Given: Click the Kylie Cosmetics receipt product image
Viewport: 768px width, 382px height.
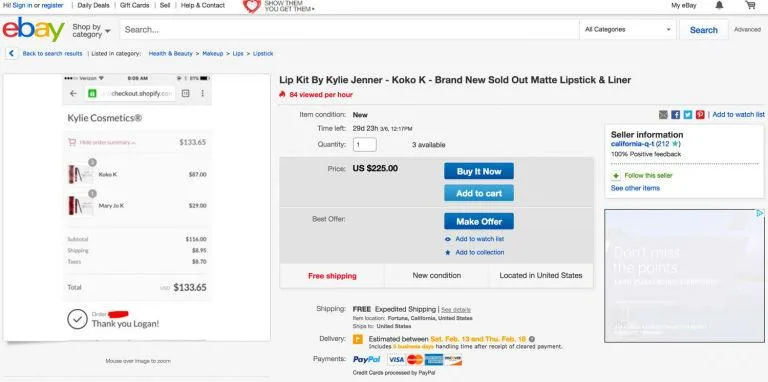Looking at the screenshot, I should click(137, 208).
